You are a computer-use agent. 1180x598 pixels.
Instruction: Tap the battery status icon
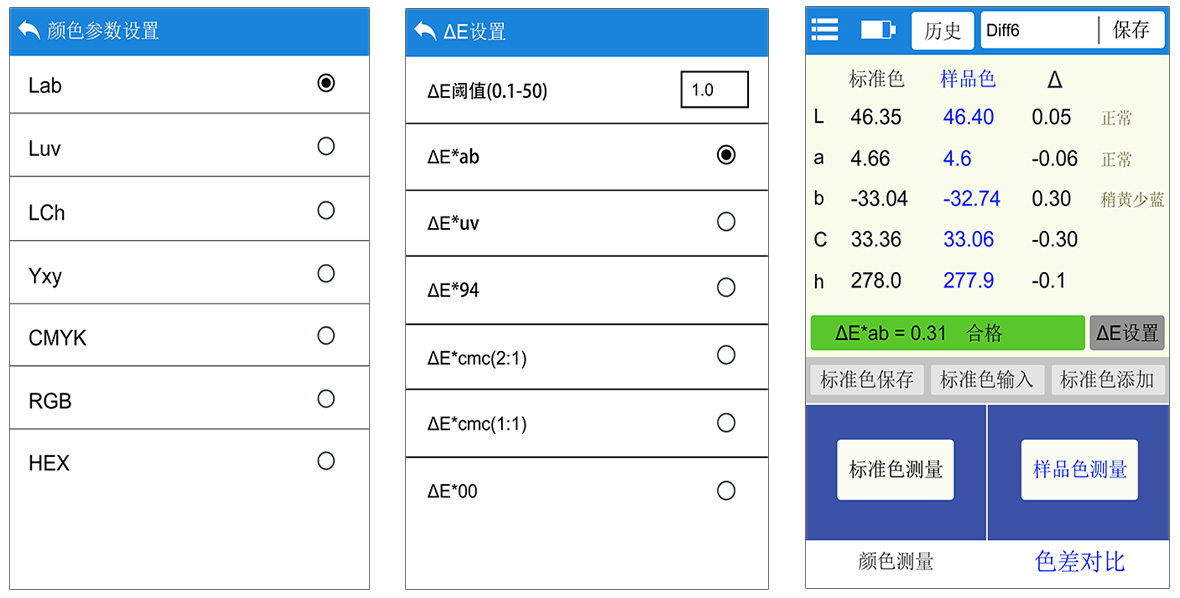[x=877, y=29]
